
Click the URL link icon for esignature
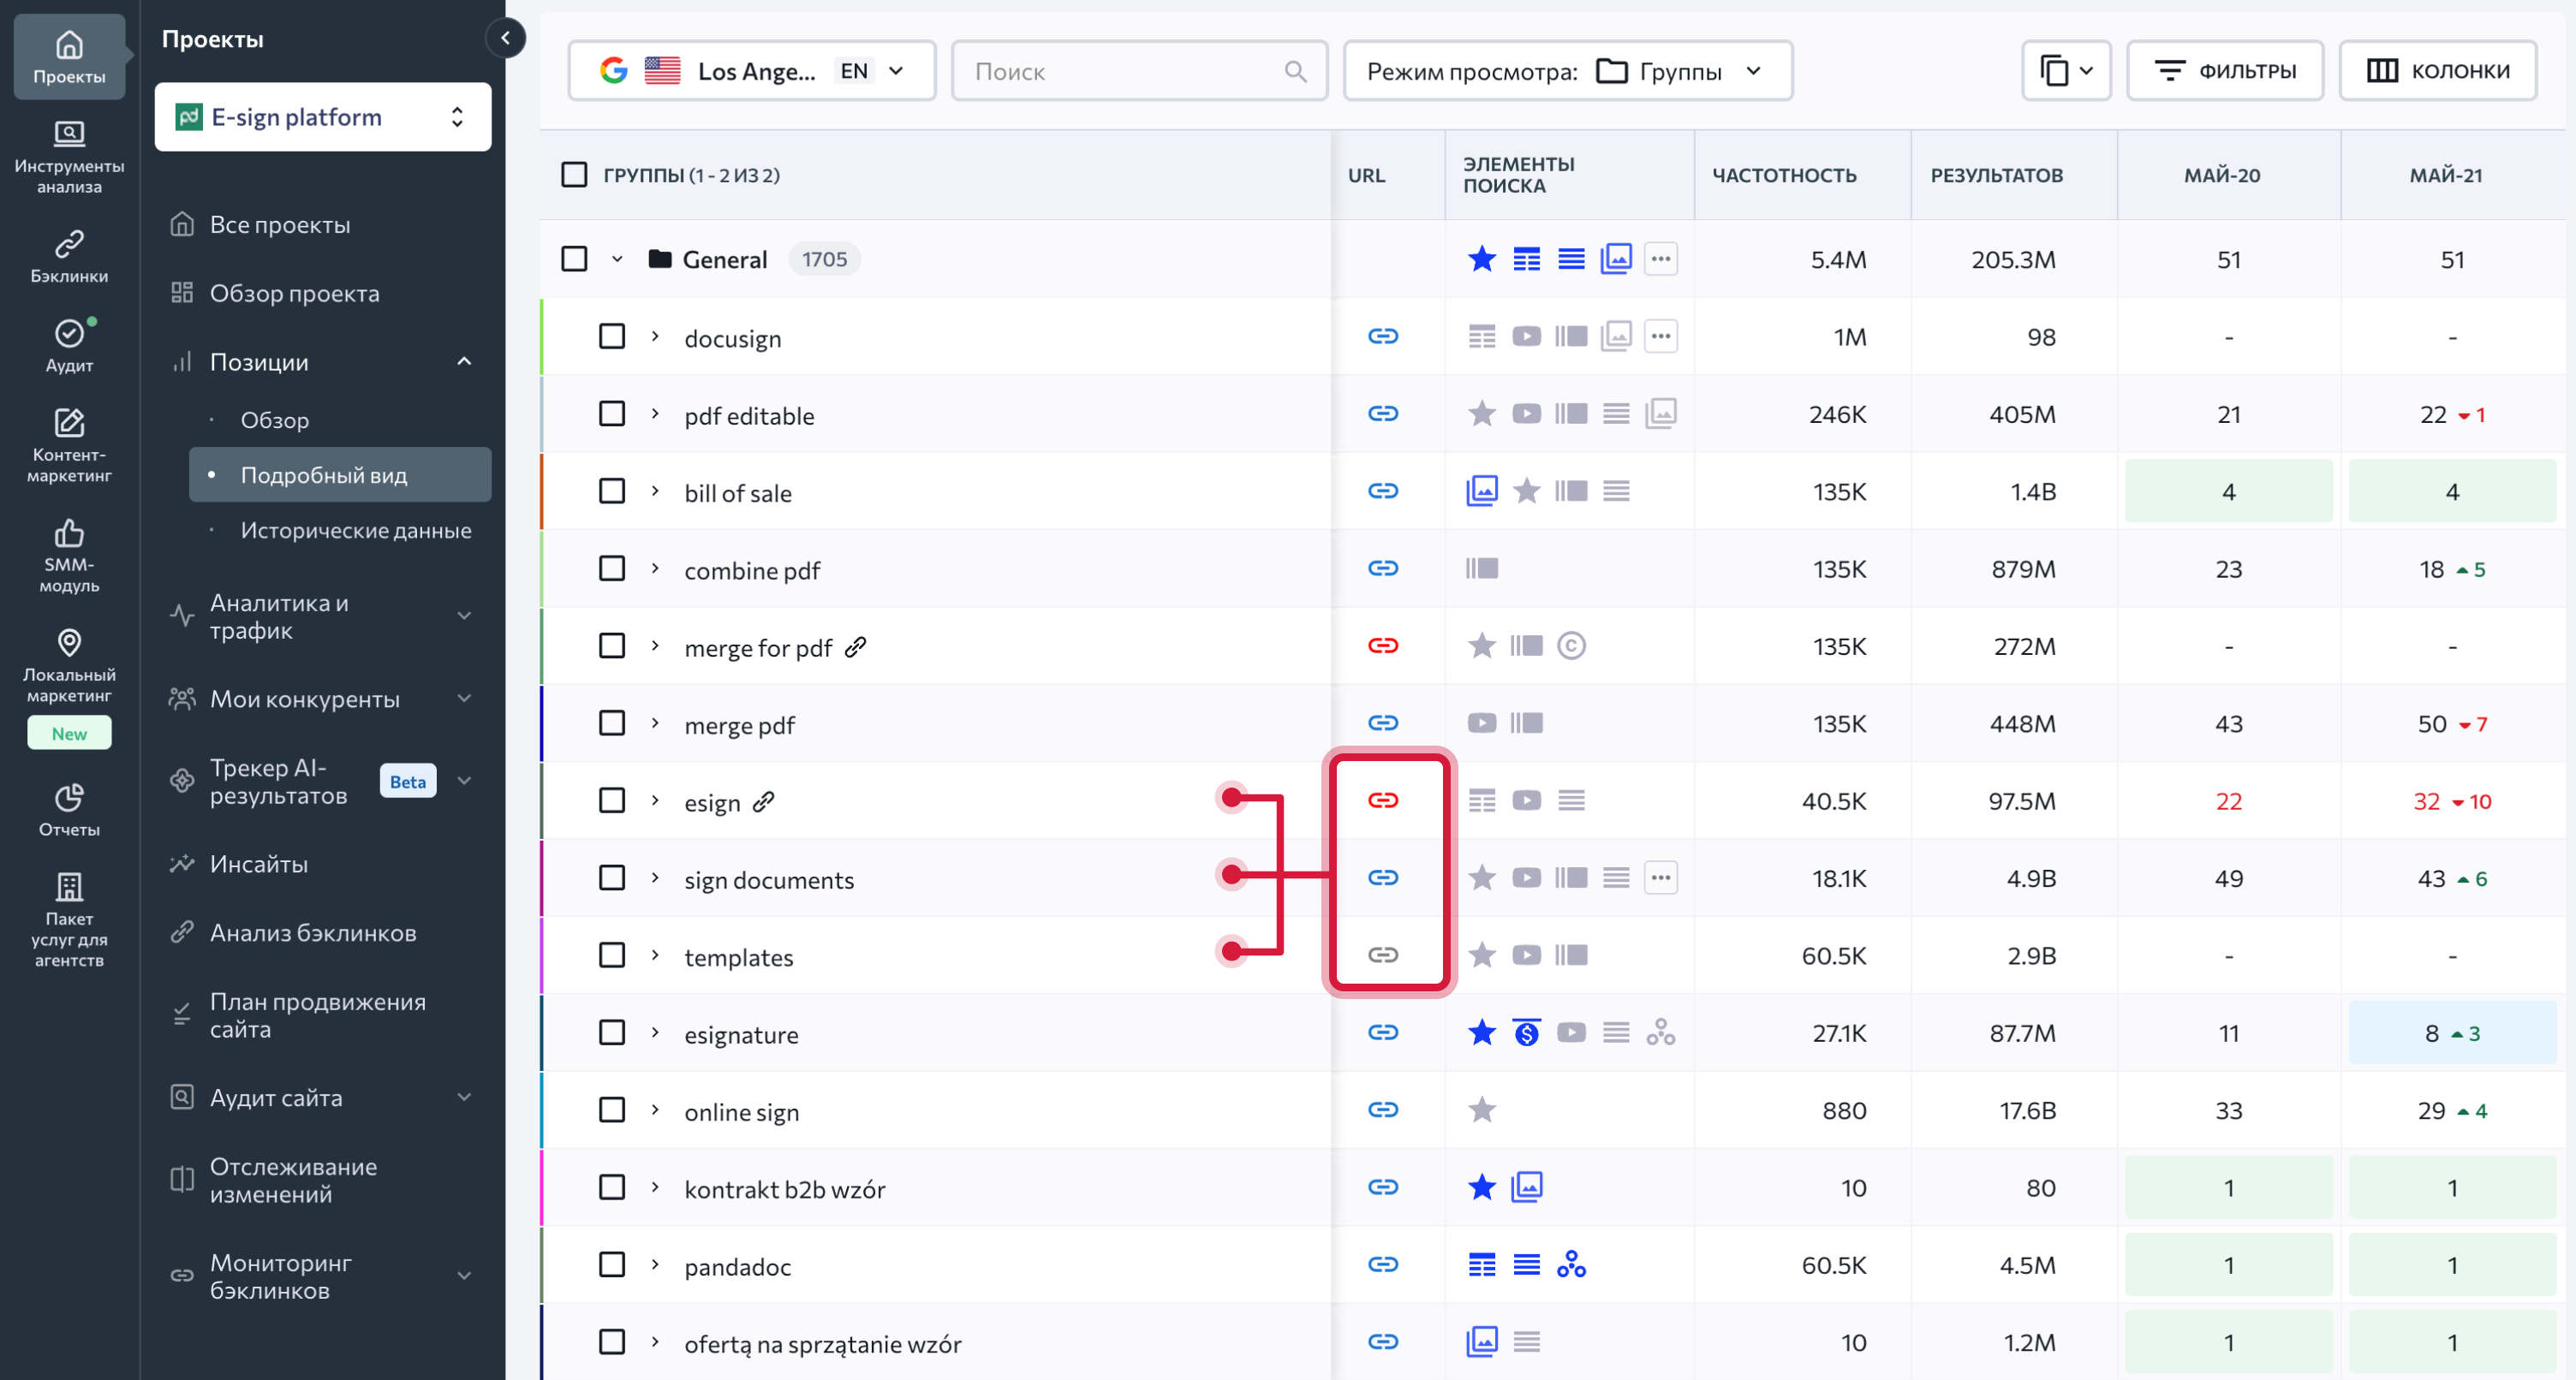point(1383,1033)
